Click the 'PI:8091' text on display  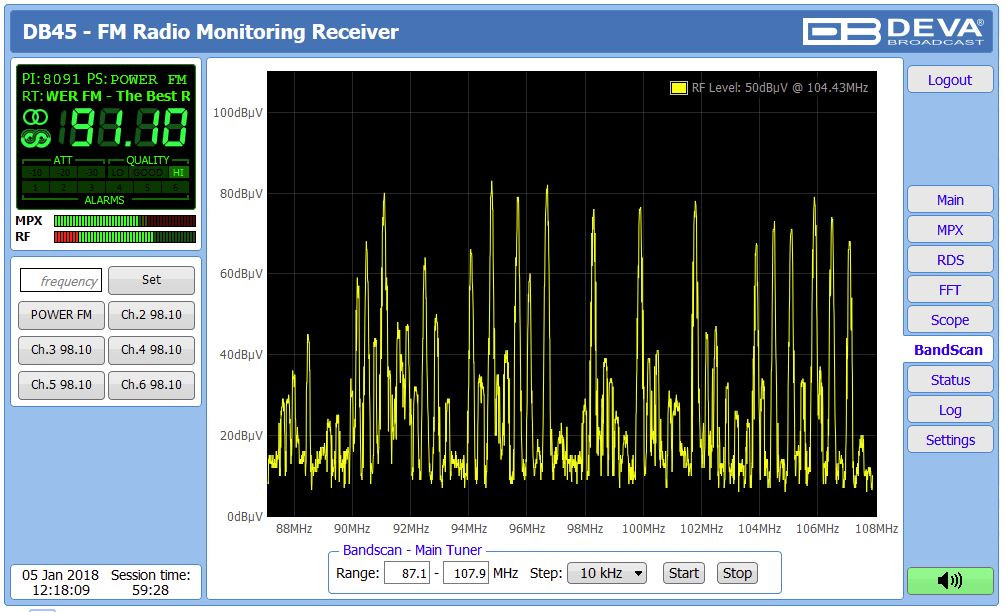pos(51,79)
